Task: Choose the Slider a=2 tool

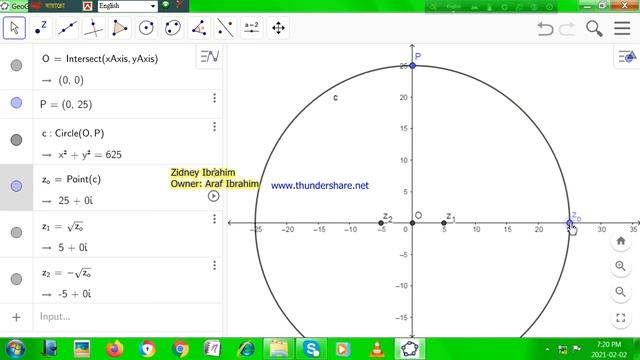Action: coord(251,28)
